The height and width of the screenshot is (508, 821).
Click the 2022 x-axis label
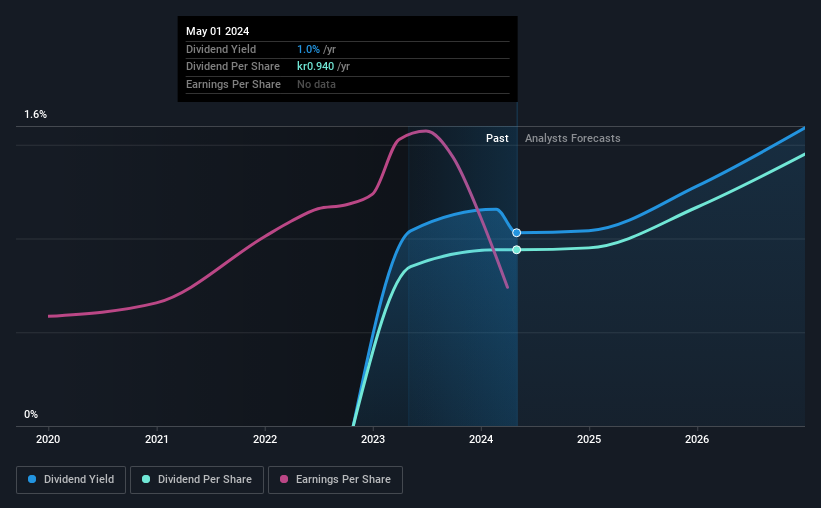pyautogui.click(x=265, y=439)
